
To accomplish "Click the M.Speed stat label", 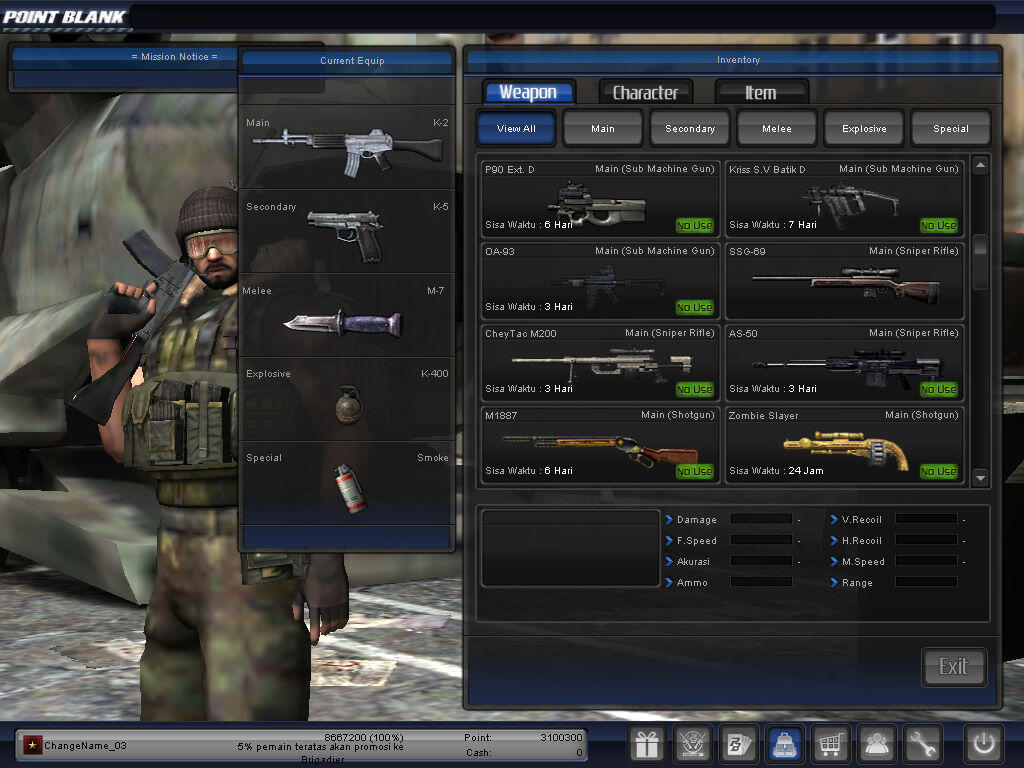I will pyautogui.click(x=863, y=562).
